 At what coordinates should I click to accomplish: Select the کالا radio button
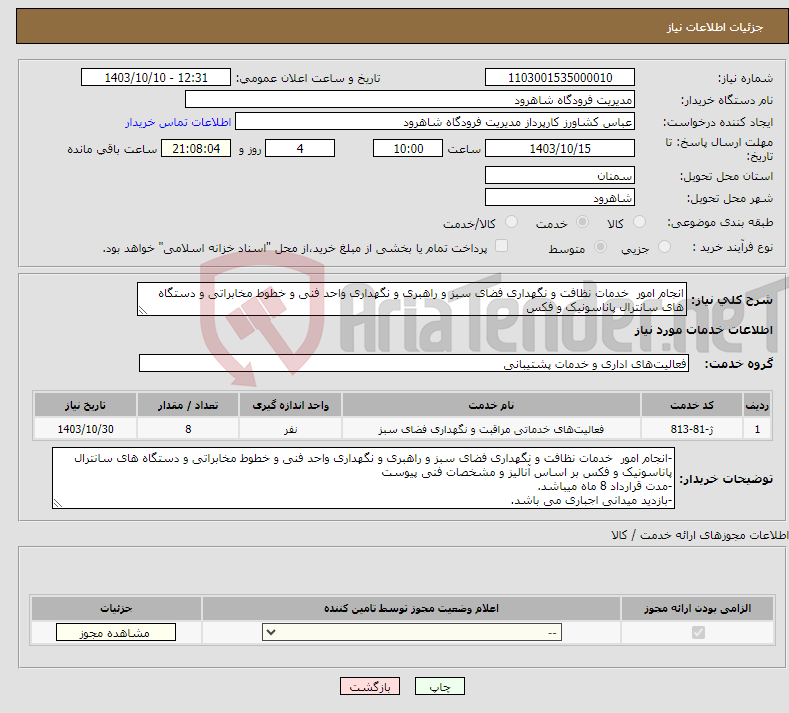[640, 222]
